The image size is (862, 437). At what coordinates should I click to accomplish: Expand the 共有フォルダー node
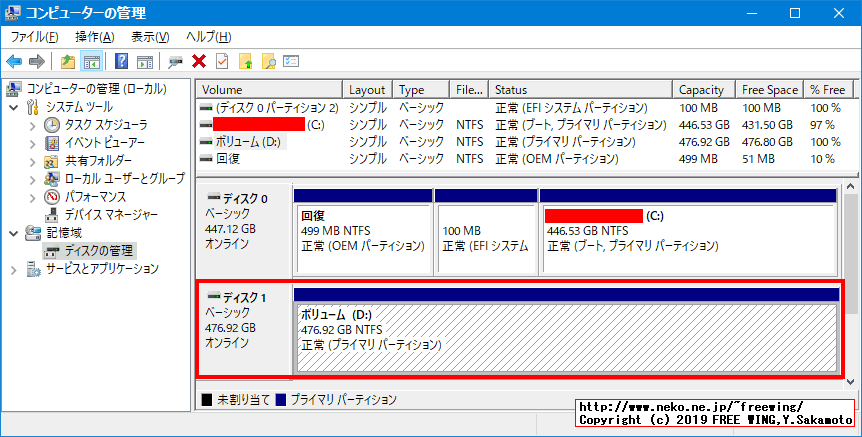32,162
